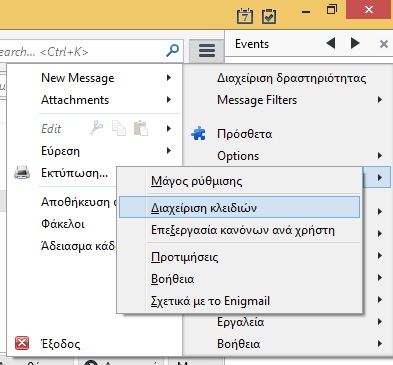Open the tasks tab icon
393x365 pixels.
click(269, 16)
